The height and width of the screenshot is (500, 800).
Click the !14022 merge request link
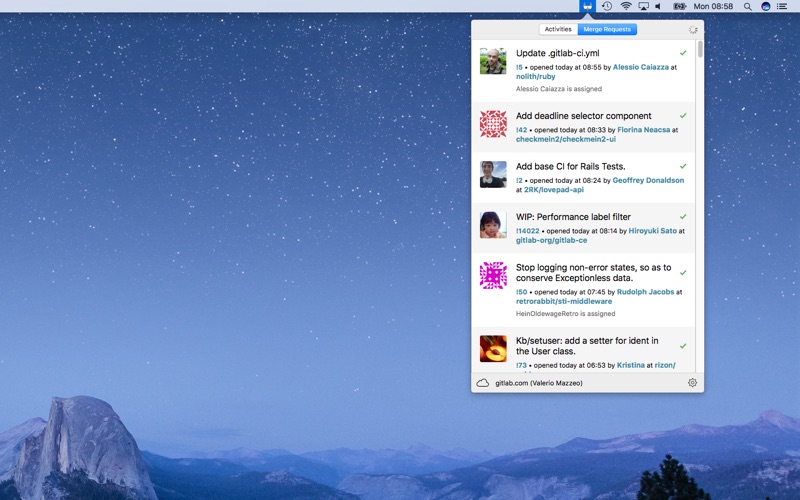click(x=528, y=231)
